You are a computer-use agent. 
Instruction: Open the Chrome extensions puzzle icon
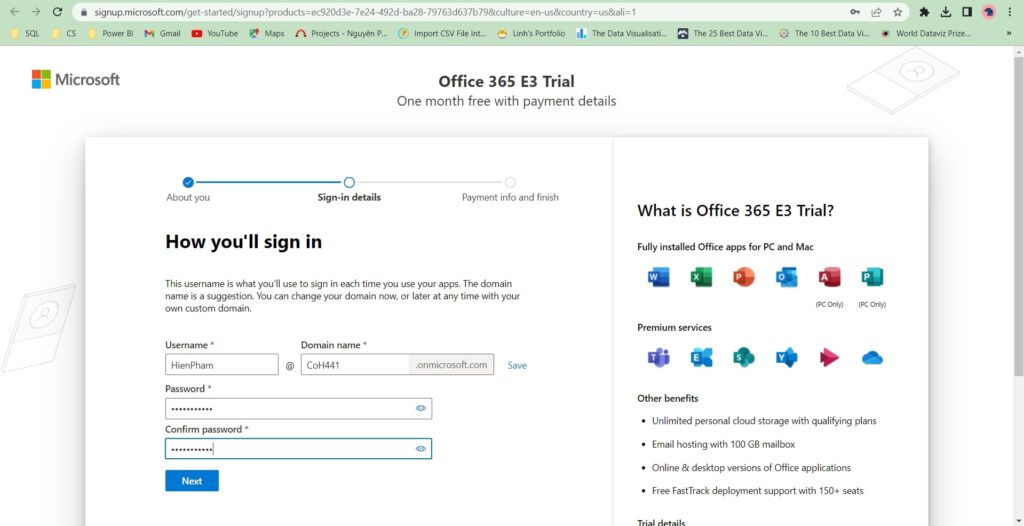point(924,12)
